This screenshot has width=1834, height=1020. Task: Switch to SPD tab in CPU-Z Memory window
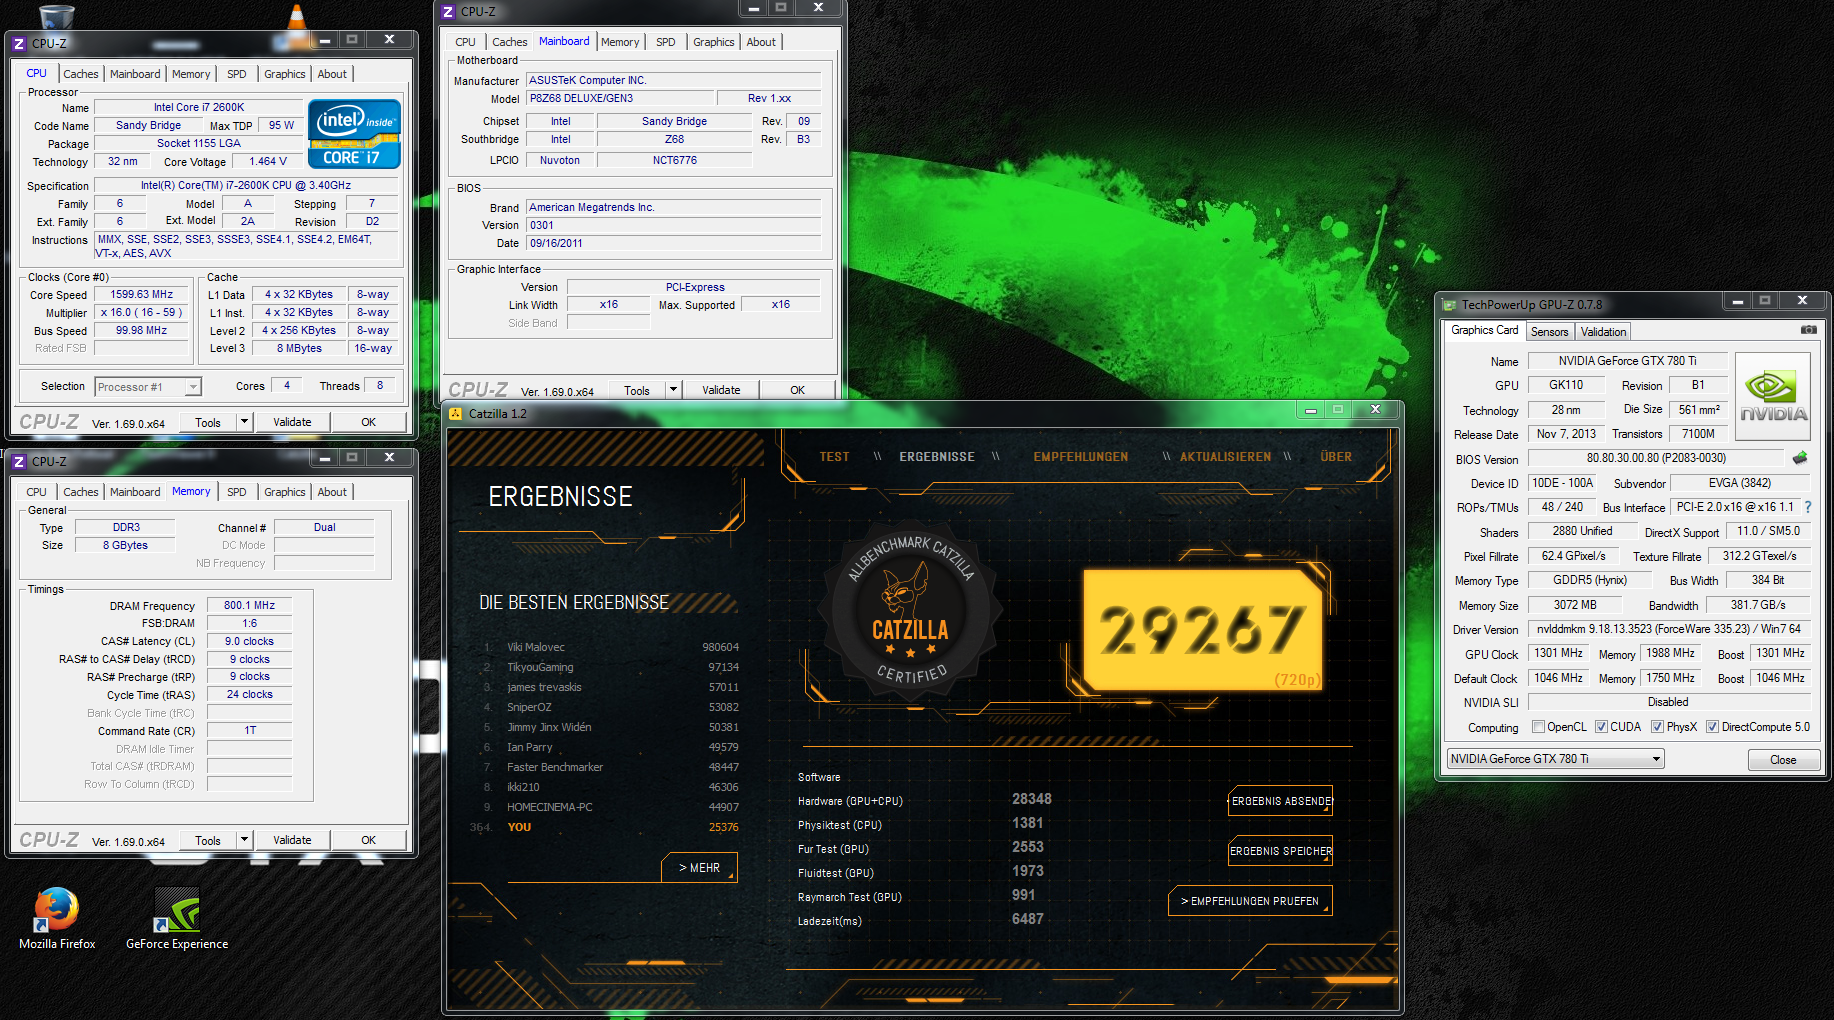[236, 492]
